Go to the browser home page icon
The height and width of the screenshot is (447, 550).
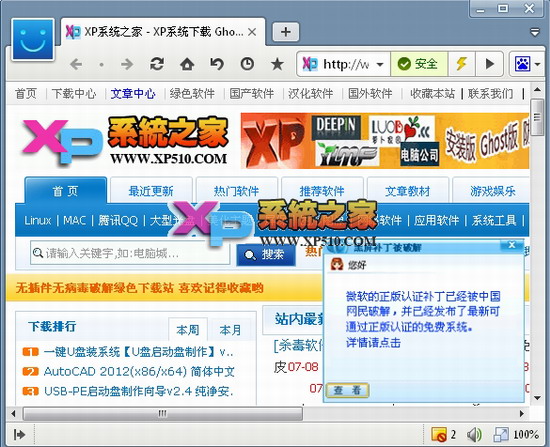(187, 64)
